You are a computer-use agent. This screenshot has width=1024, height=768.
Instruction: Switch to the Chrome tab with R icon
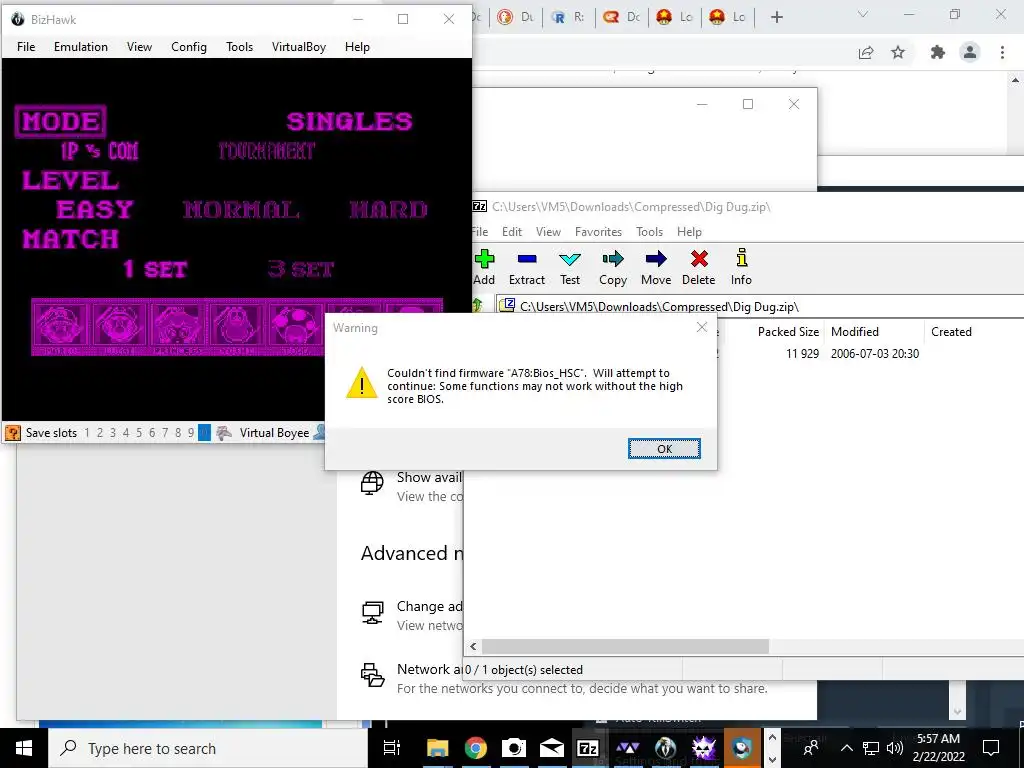tap(568, 17)
